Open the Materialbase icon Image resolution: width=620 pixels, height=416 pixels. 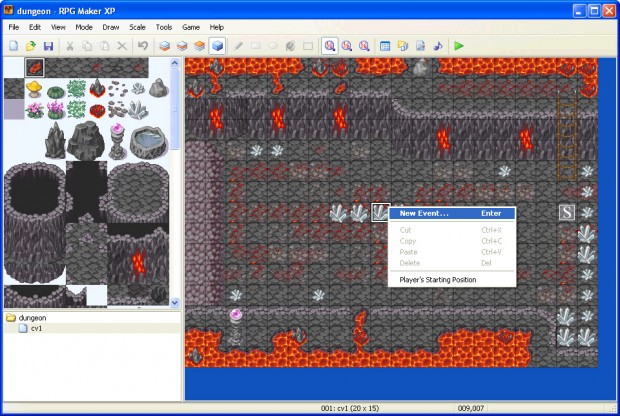click(x=403, y=46)
